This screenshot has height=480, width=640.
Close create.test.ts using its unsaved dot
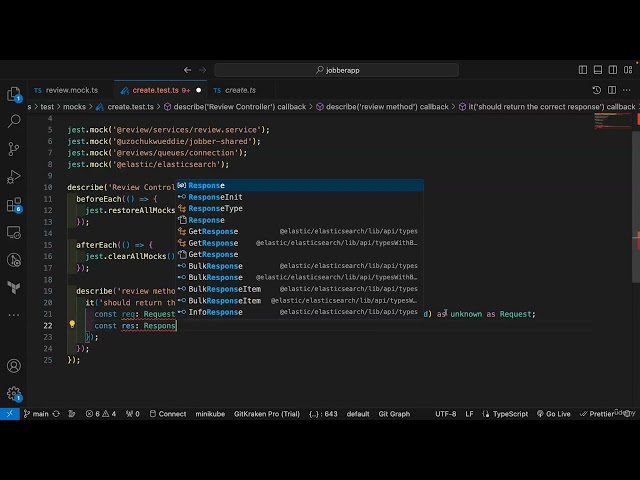coord(199,90)
